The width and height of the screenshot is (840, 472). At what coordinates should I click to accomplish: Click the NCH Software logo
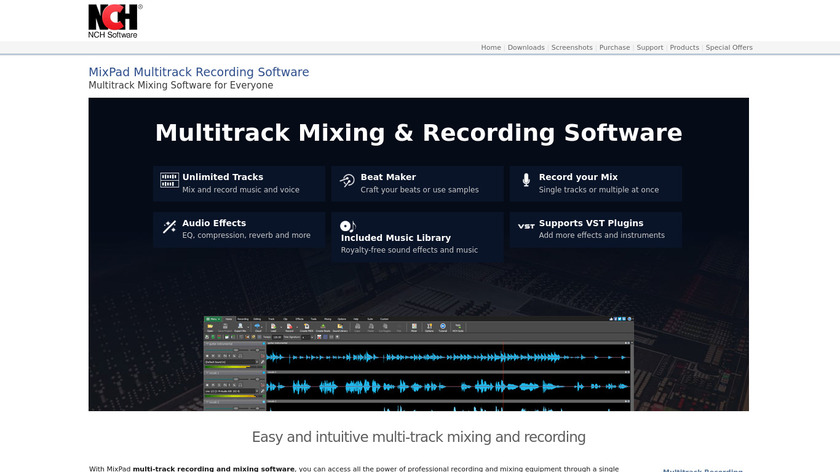115,21
